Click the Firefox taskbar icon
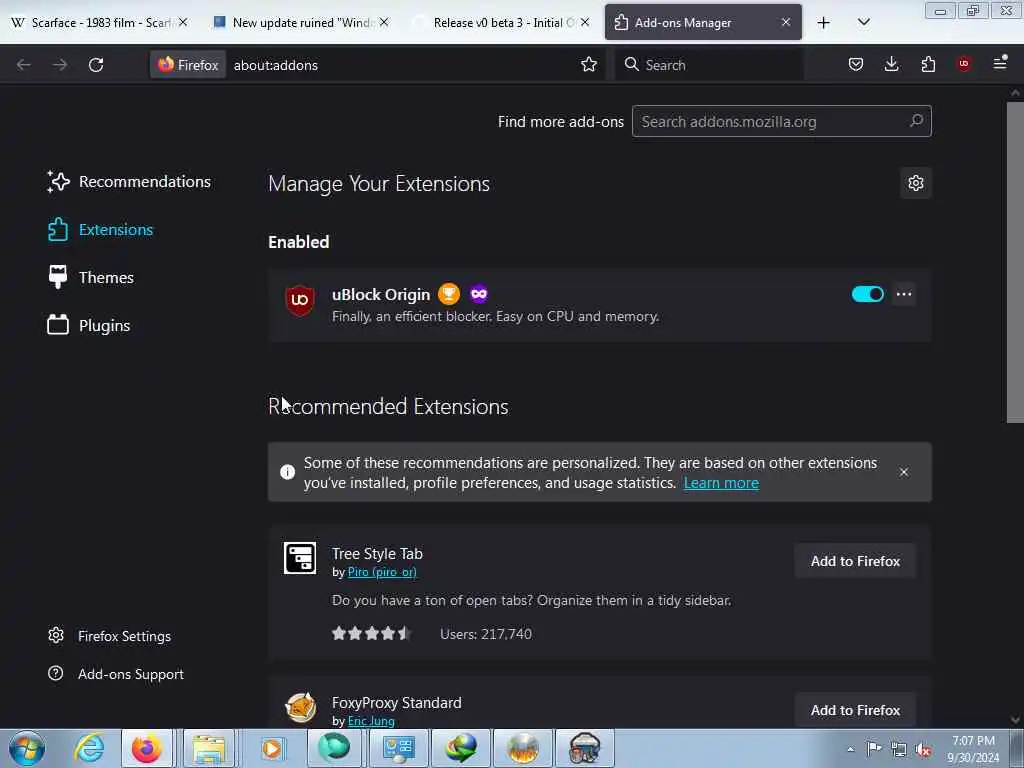This screenshot has height=768, width=1024. pos(147,748)
